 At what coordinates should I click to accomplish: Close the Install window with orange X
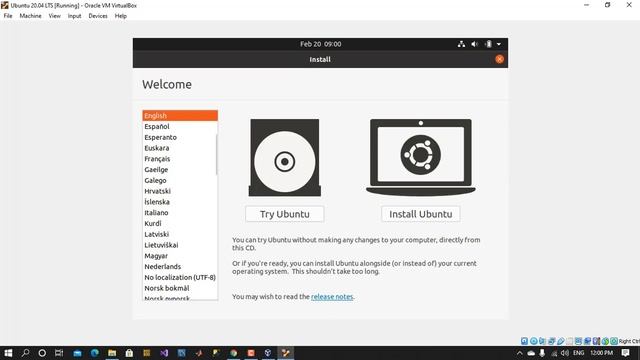(499, 59)
